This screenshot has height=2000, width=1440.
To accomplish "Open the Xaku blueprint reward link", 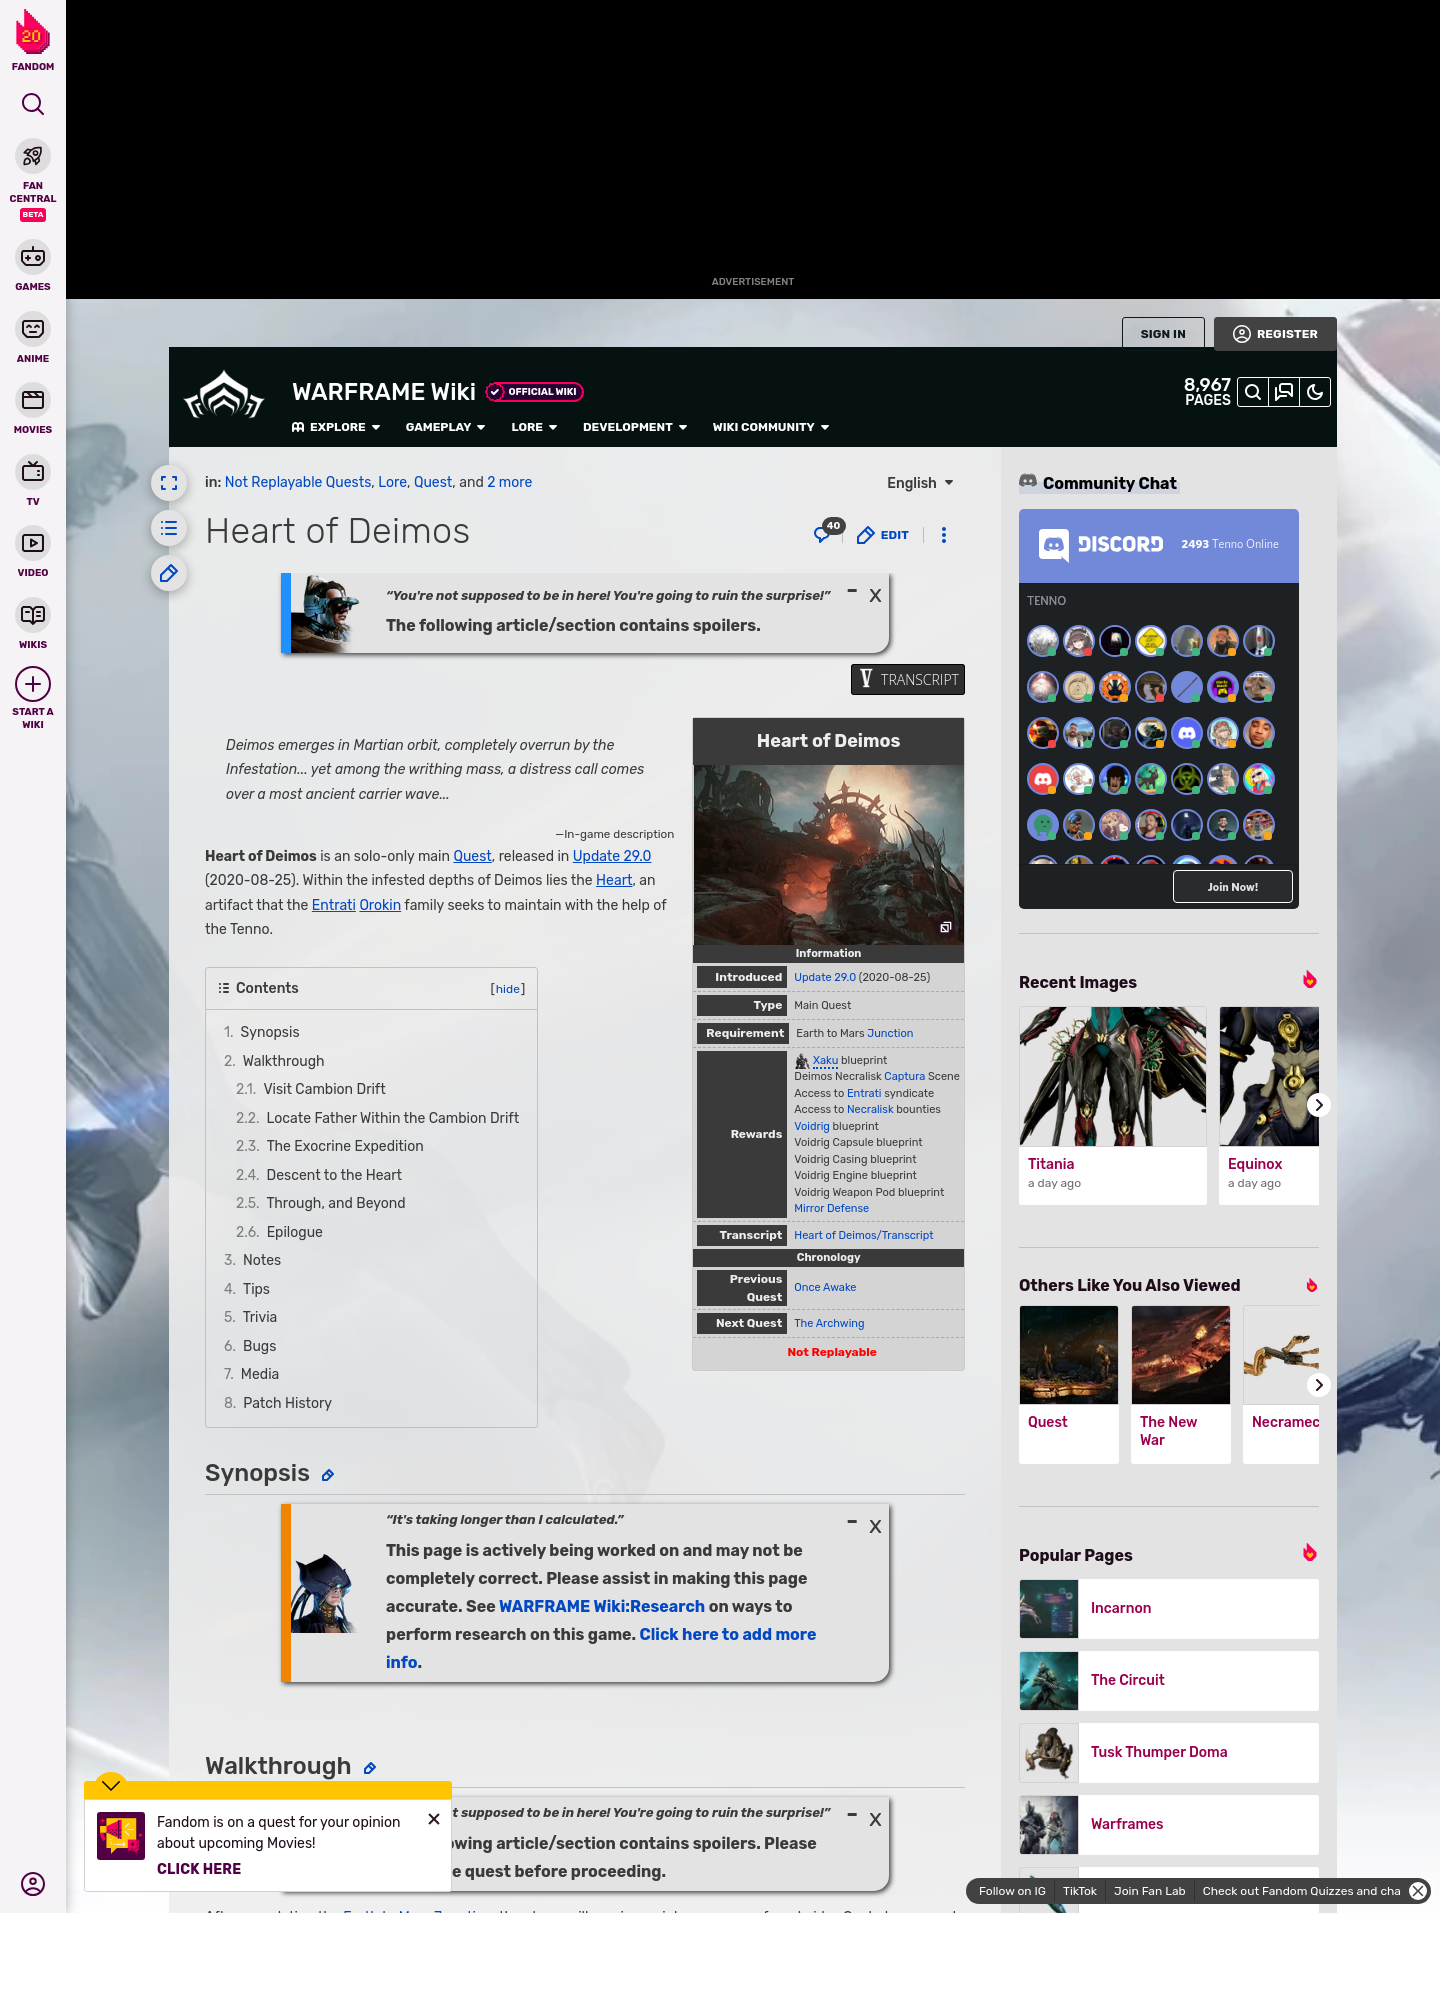I will 825,1060.
